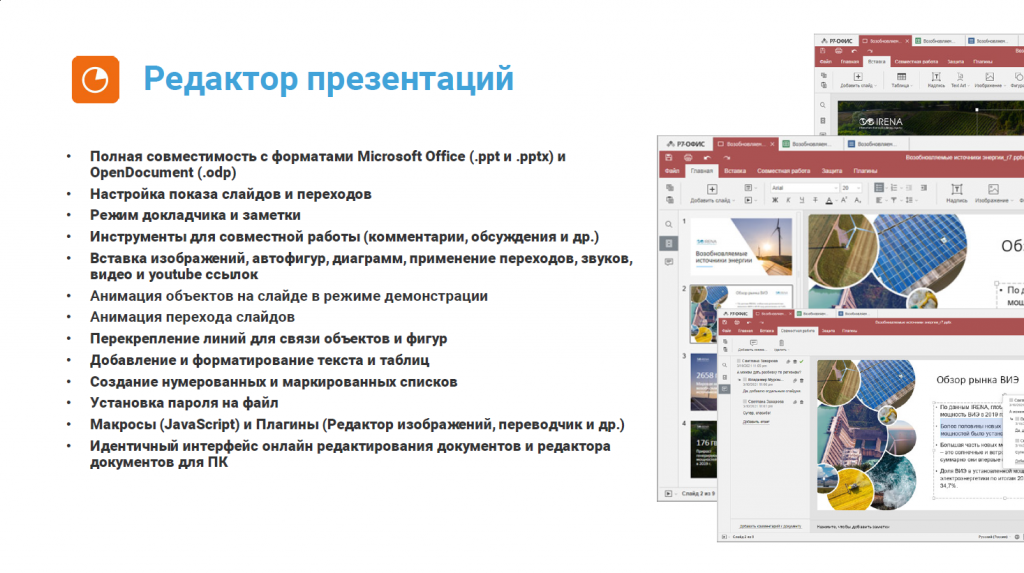This screenshot has width=1024, height=573.
Task: Click the print icon in the Вставка window
Action: pyautogui.click(x=839, y=51)
